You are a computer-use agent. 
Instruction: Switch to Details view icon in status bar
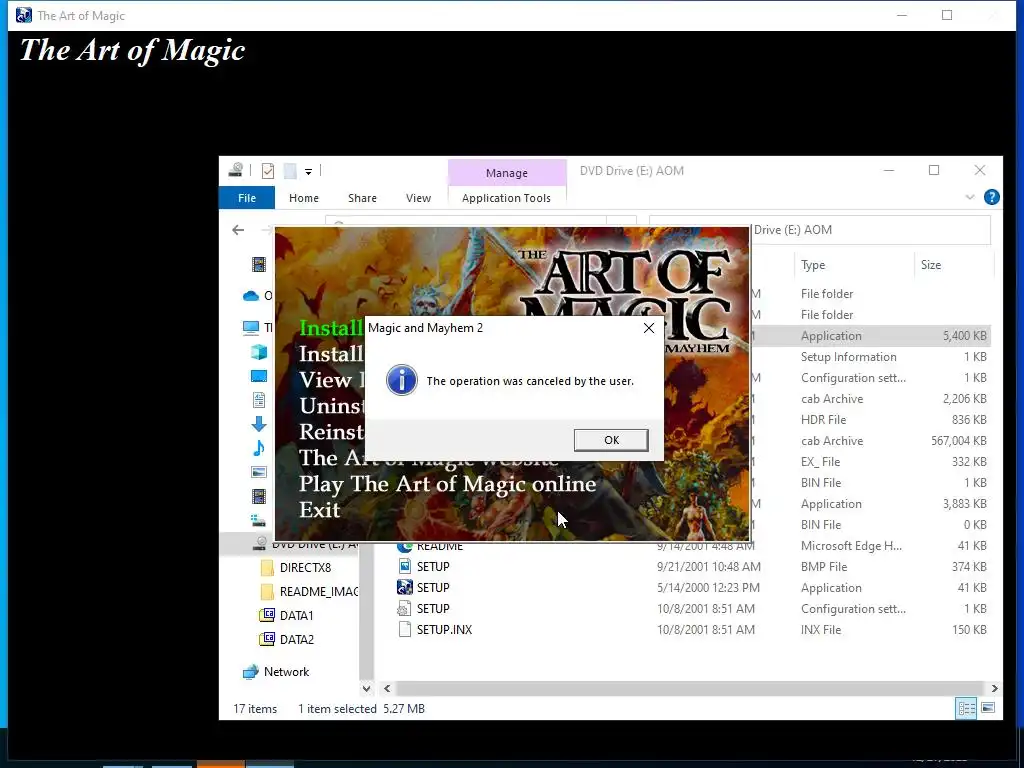(966, 708)
